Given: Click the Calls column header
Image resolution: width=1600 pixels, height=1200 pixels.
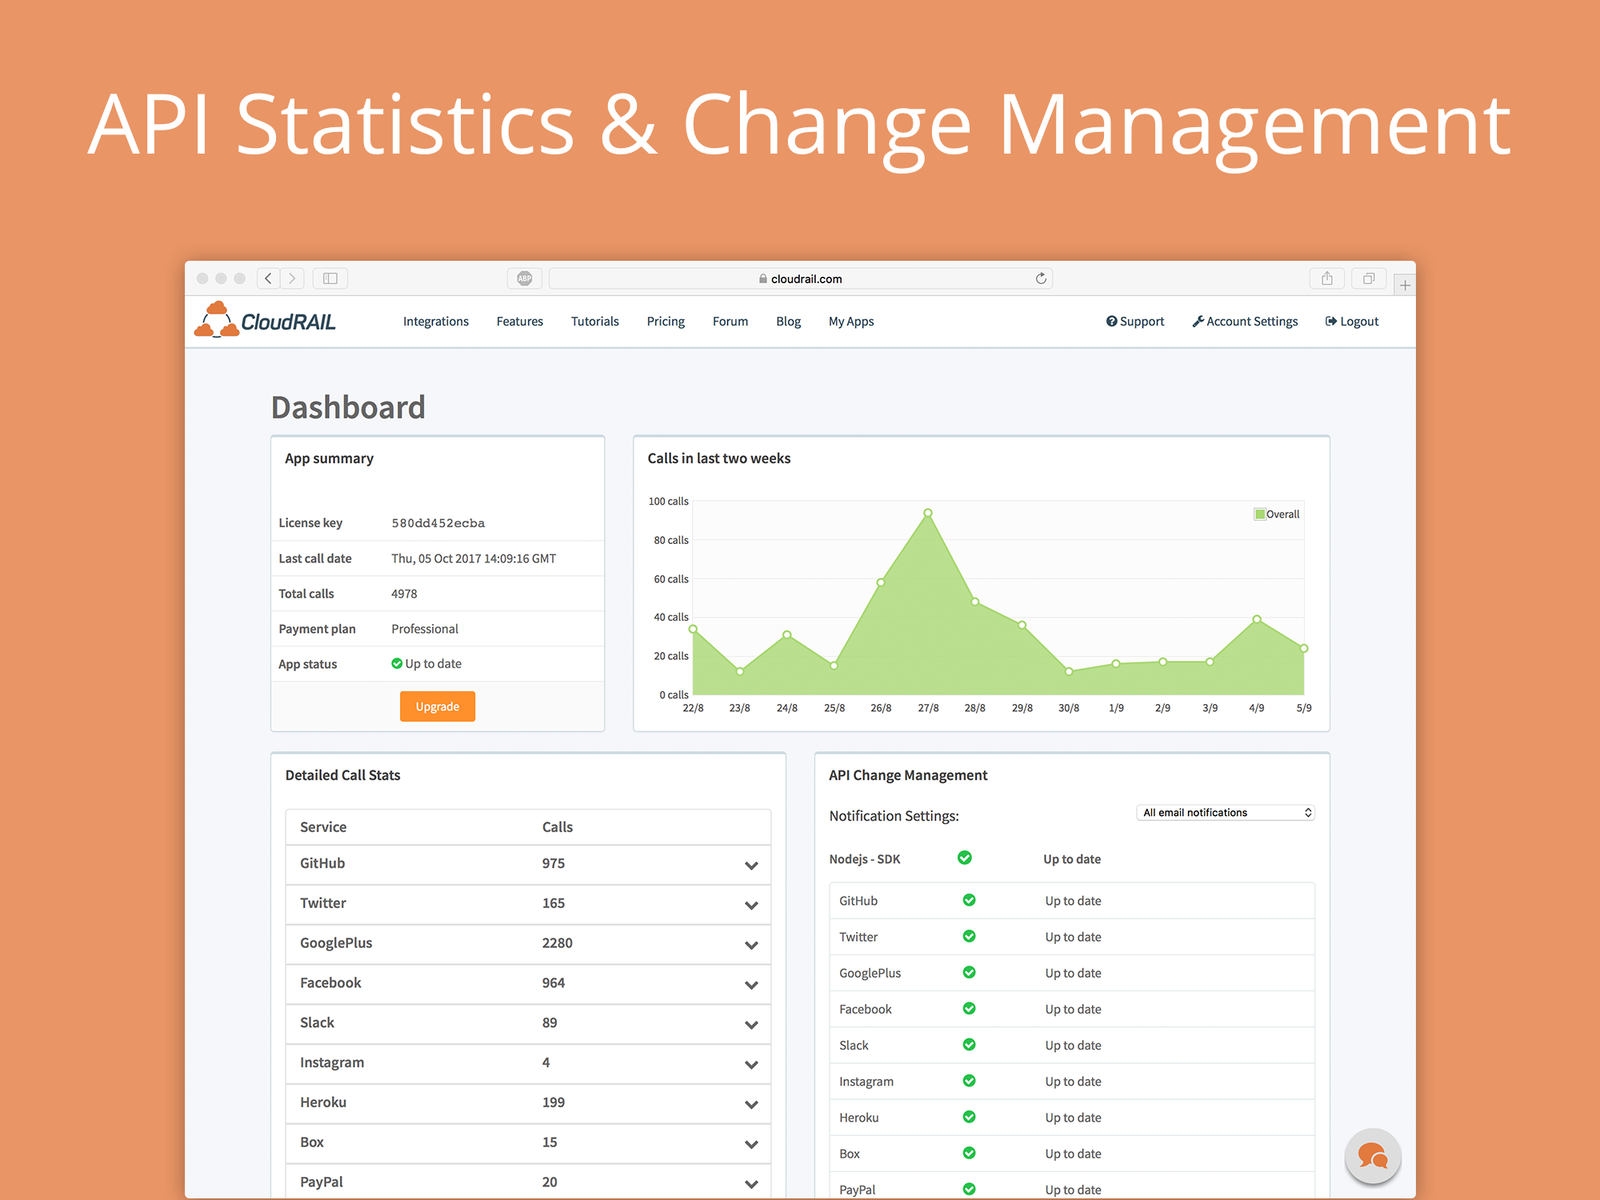Looking at the screenshot, I should coord(557,827).
